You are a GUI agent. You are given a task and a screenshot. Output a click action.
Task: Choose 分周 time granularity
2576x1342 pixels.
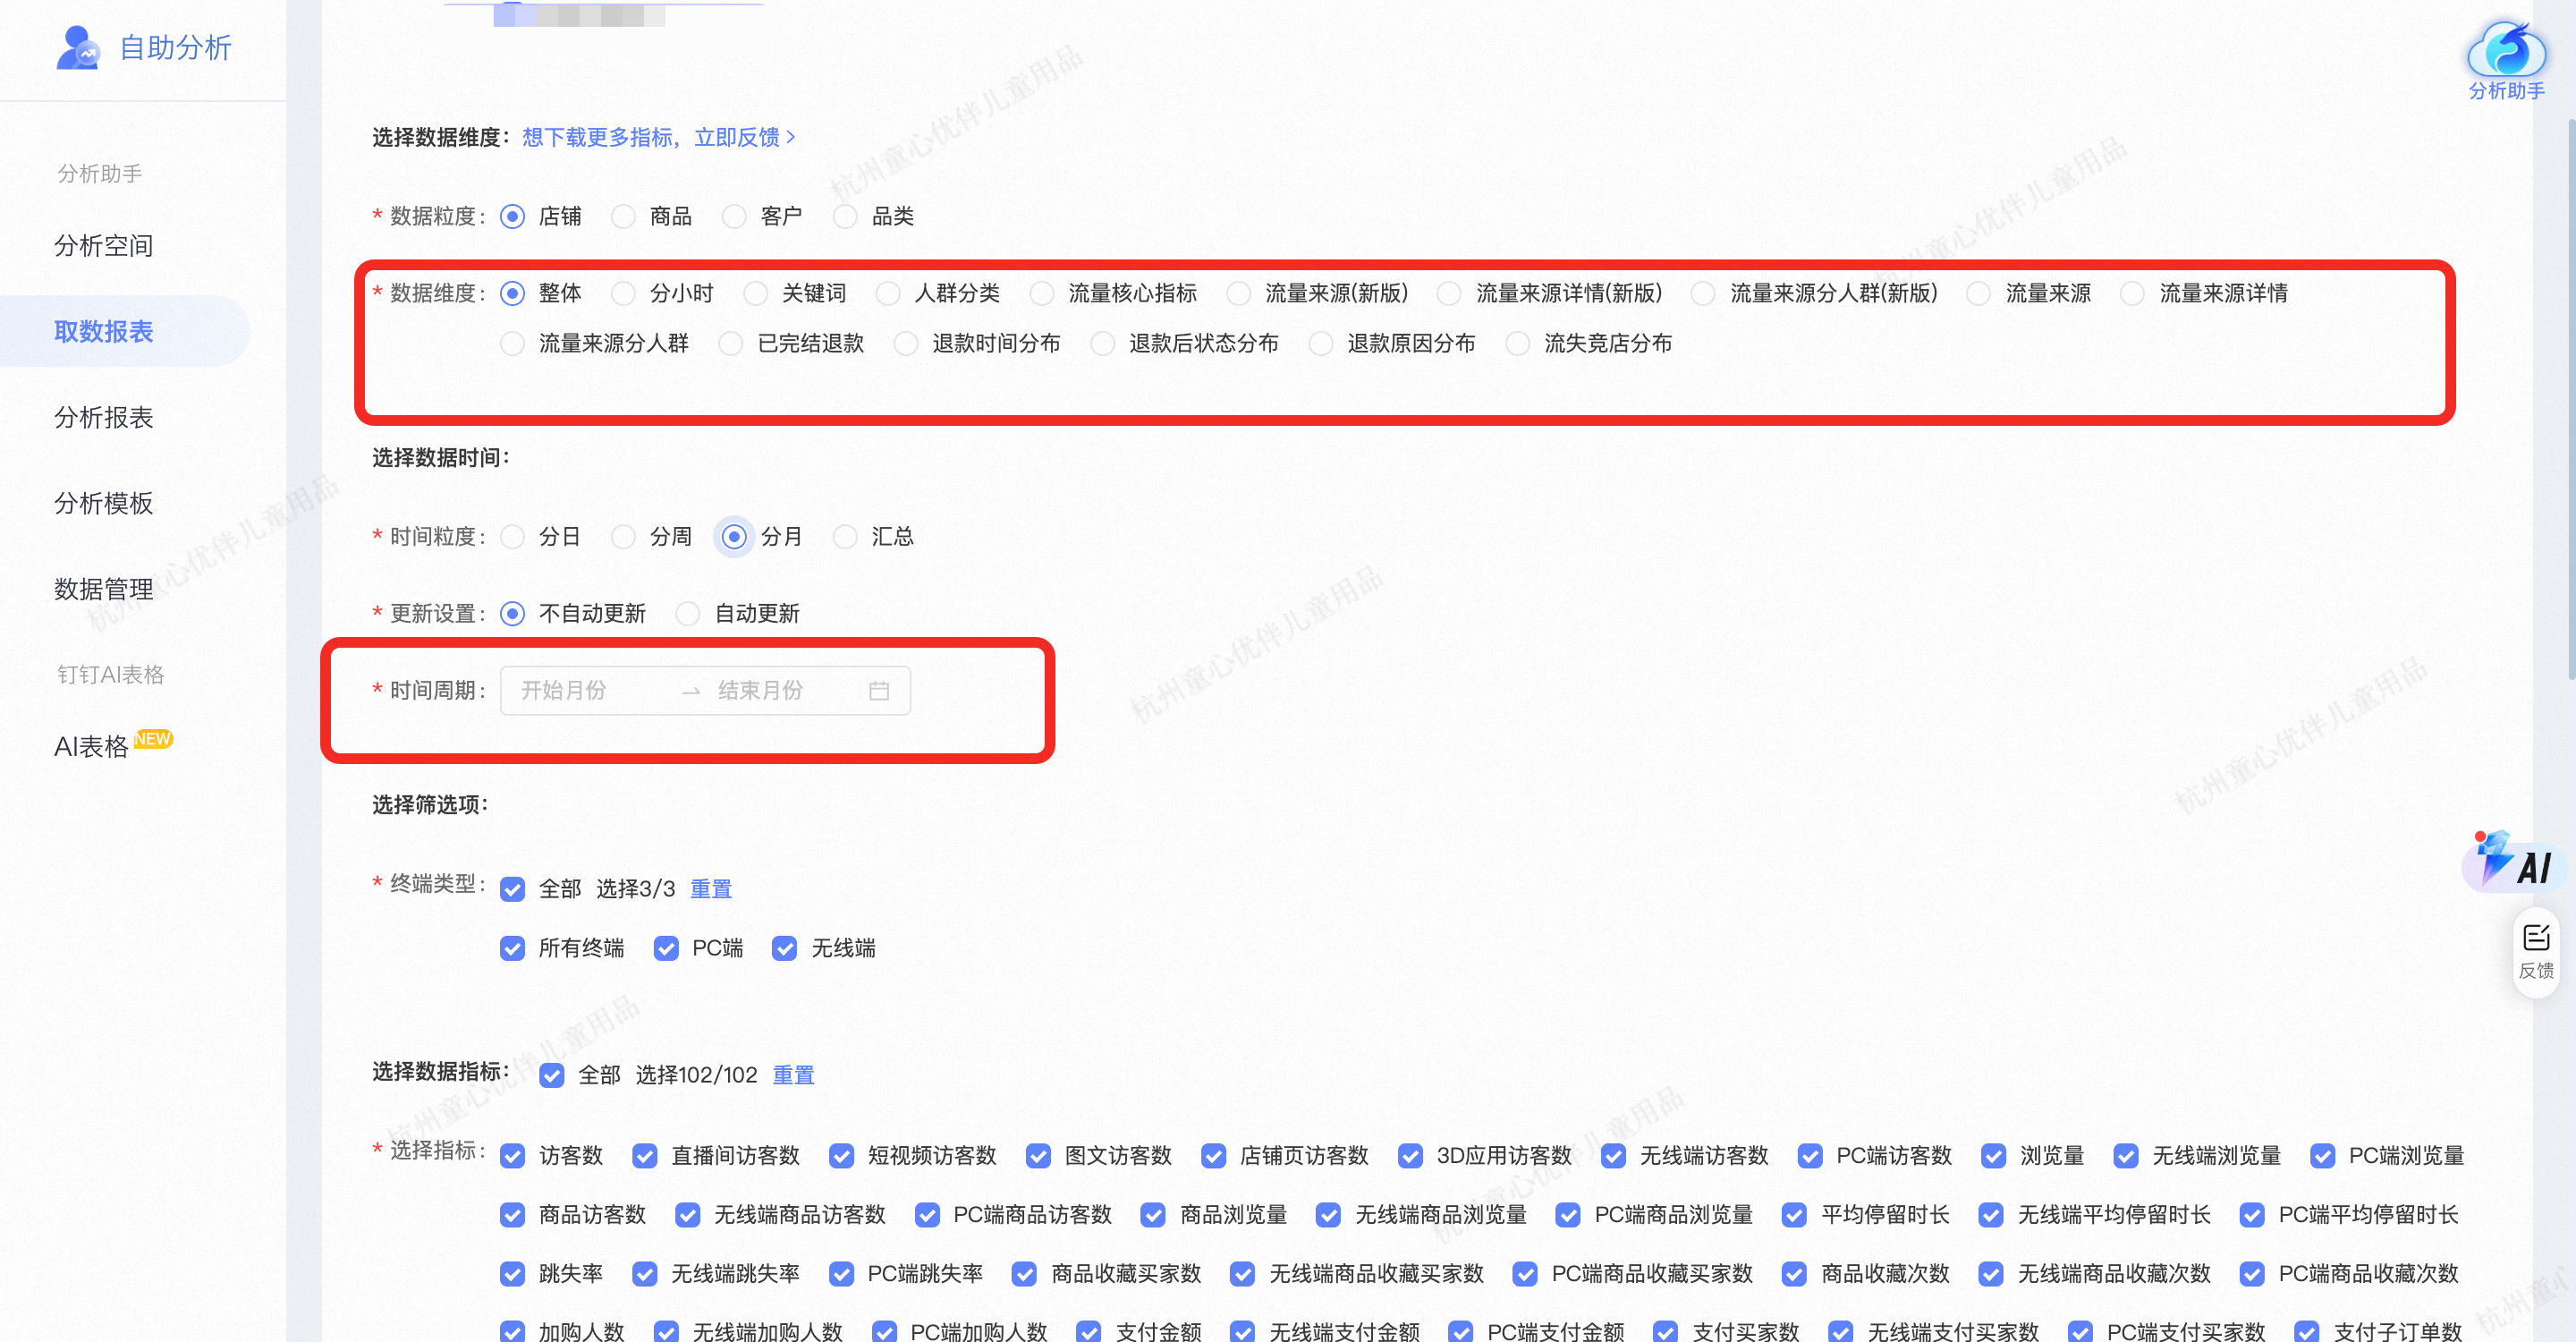624,537
